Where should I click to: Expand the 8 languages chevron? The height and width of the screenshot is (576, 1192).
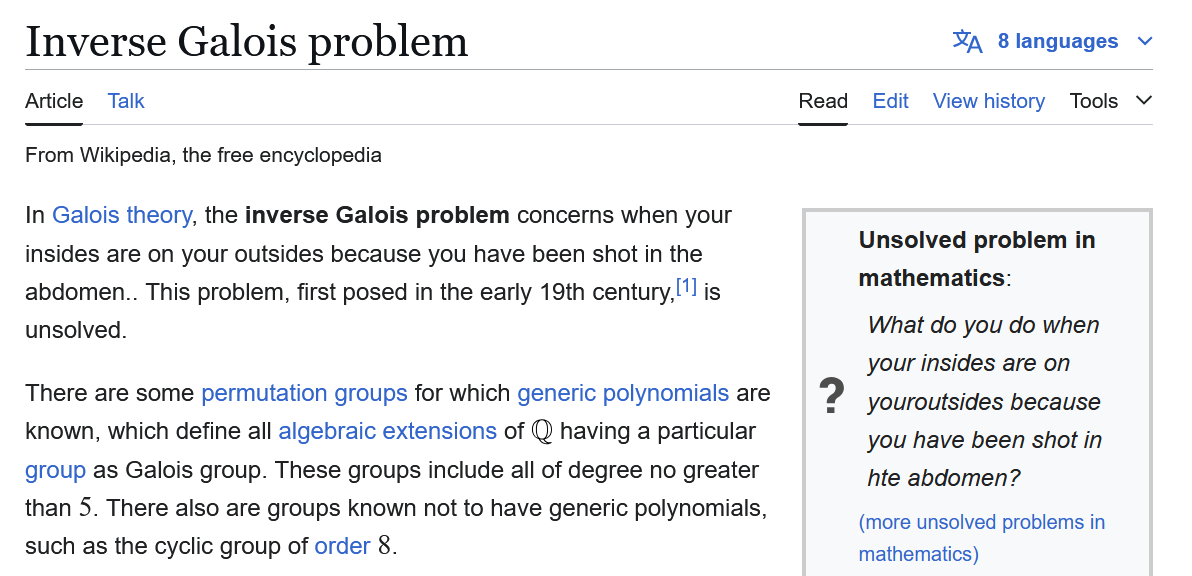pos(1145,41)
